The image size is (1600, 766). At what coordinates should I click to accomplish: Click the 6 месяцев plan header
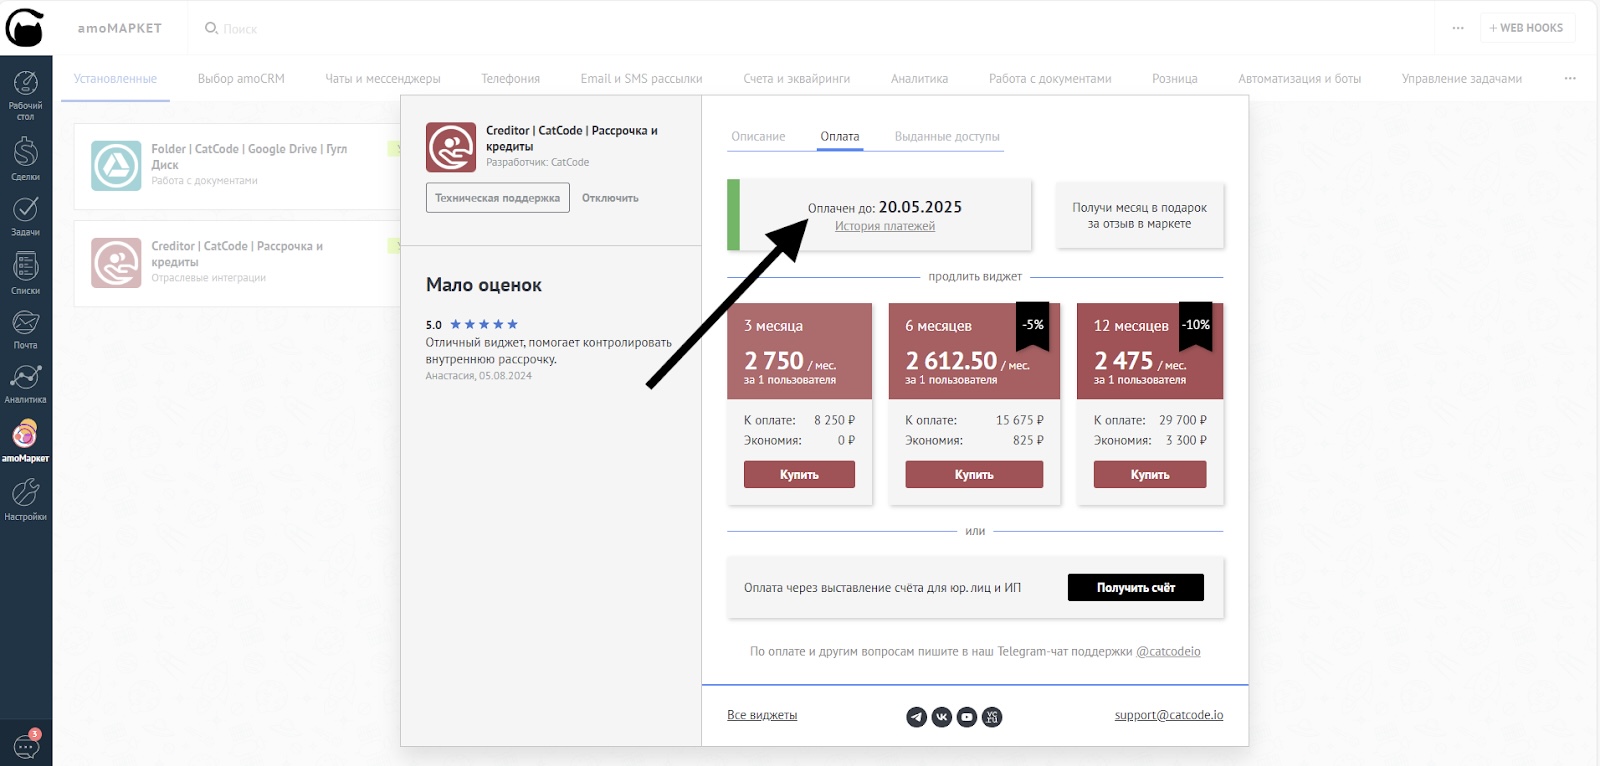pos(974,351)
